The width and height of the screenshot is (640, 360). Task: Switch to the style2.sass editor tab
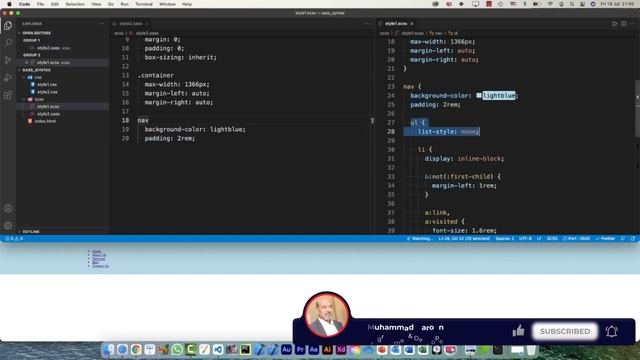131,24
